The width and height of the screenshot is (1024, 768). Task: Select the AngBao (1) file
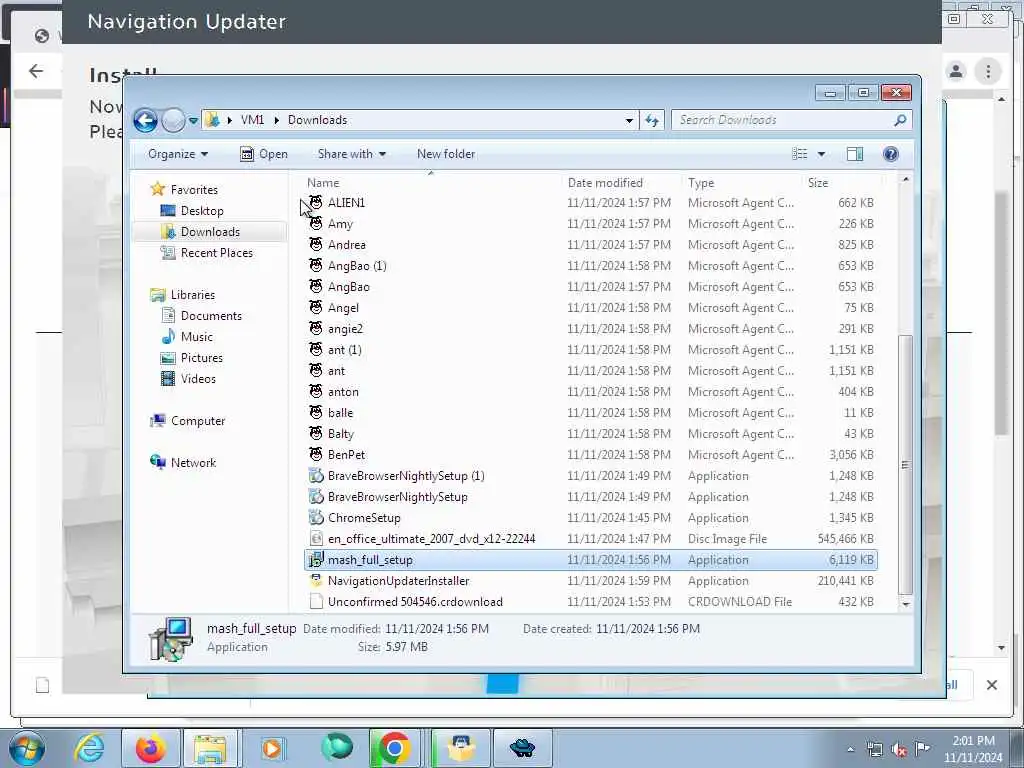(x=357, y=266)
